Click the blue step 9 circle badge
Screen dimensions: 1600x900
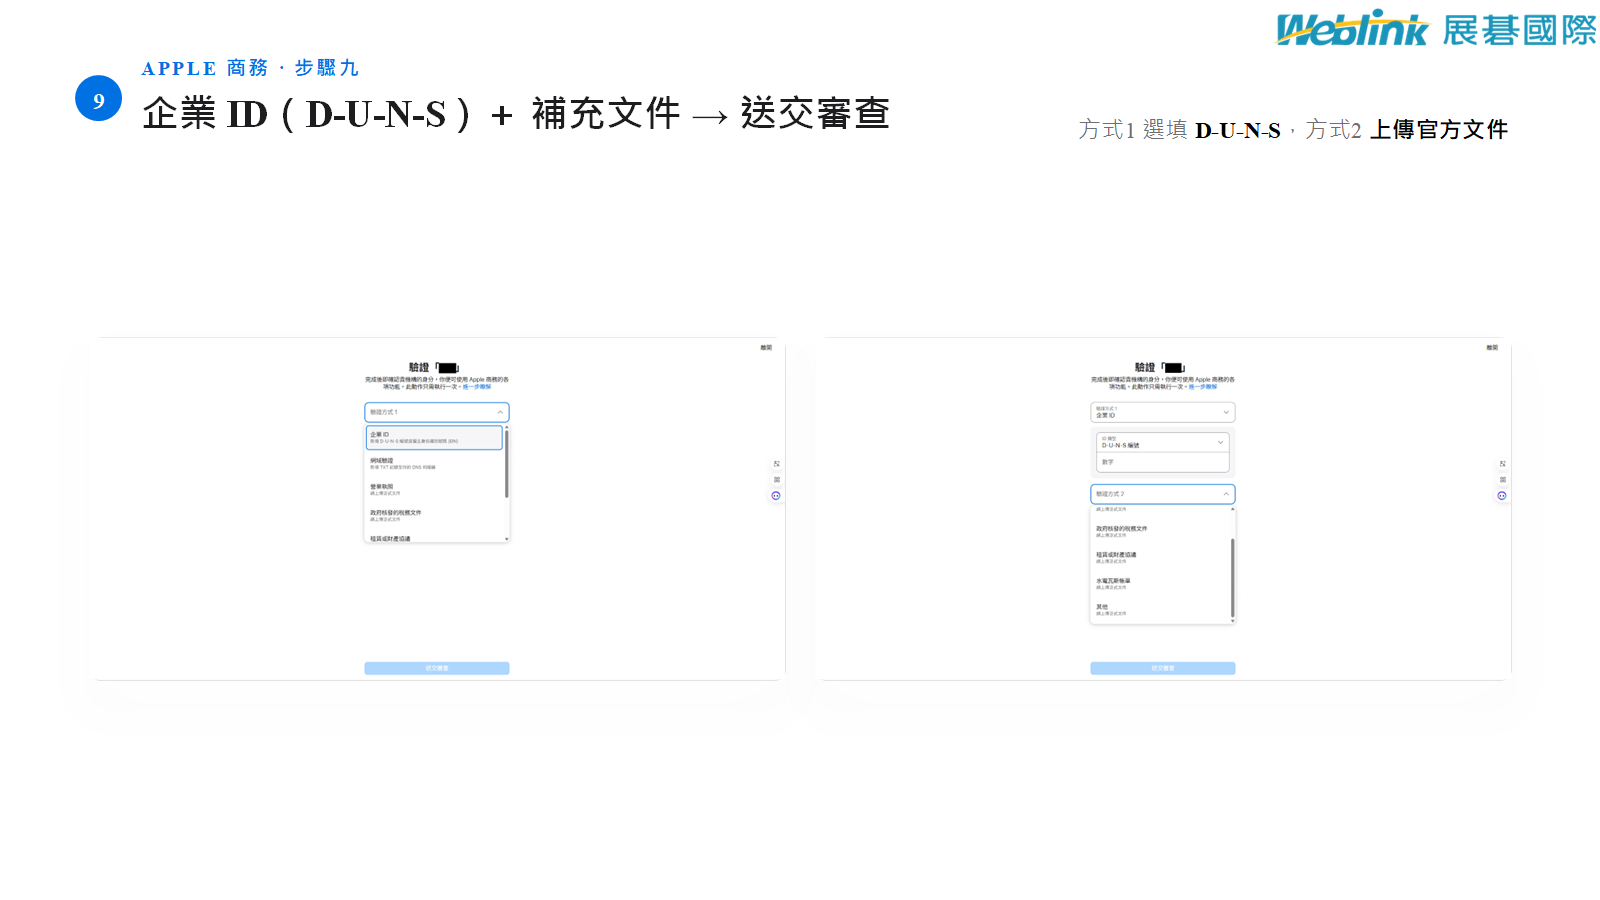coord(98,99)
